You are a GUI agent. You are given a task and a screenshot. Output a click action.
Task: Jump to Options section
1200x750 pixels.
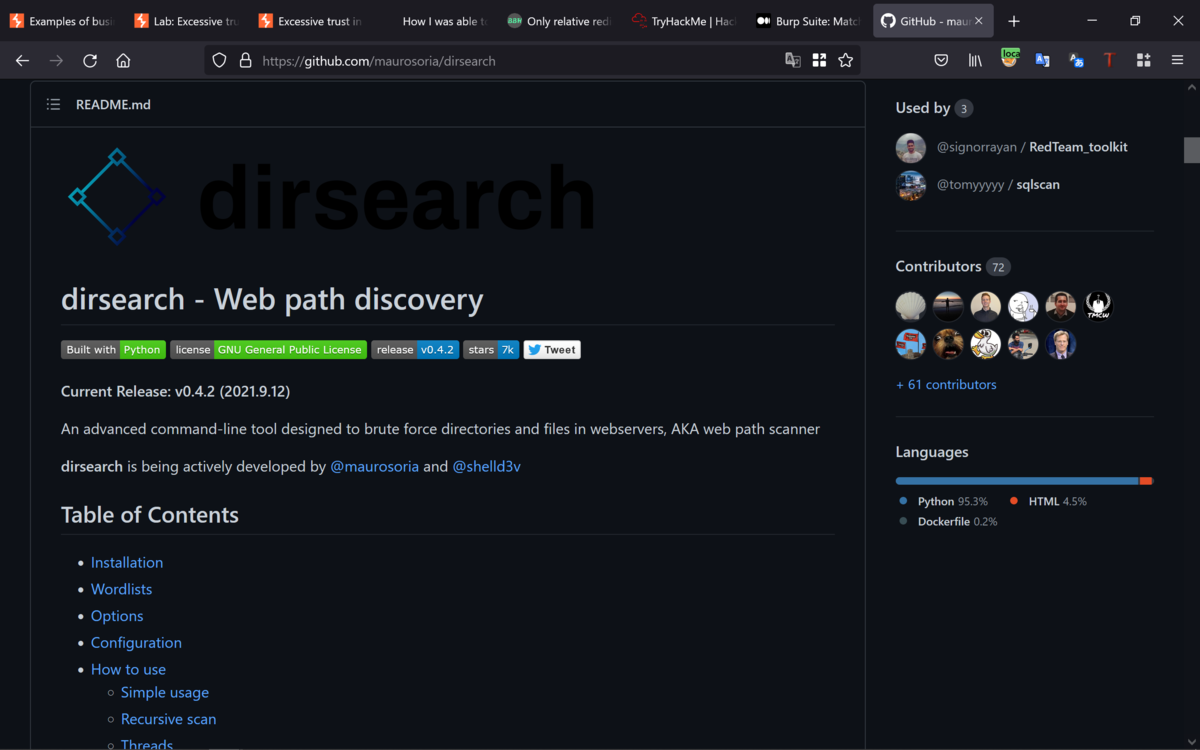[117, 616]
